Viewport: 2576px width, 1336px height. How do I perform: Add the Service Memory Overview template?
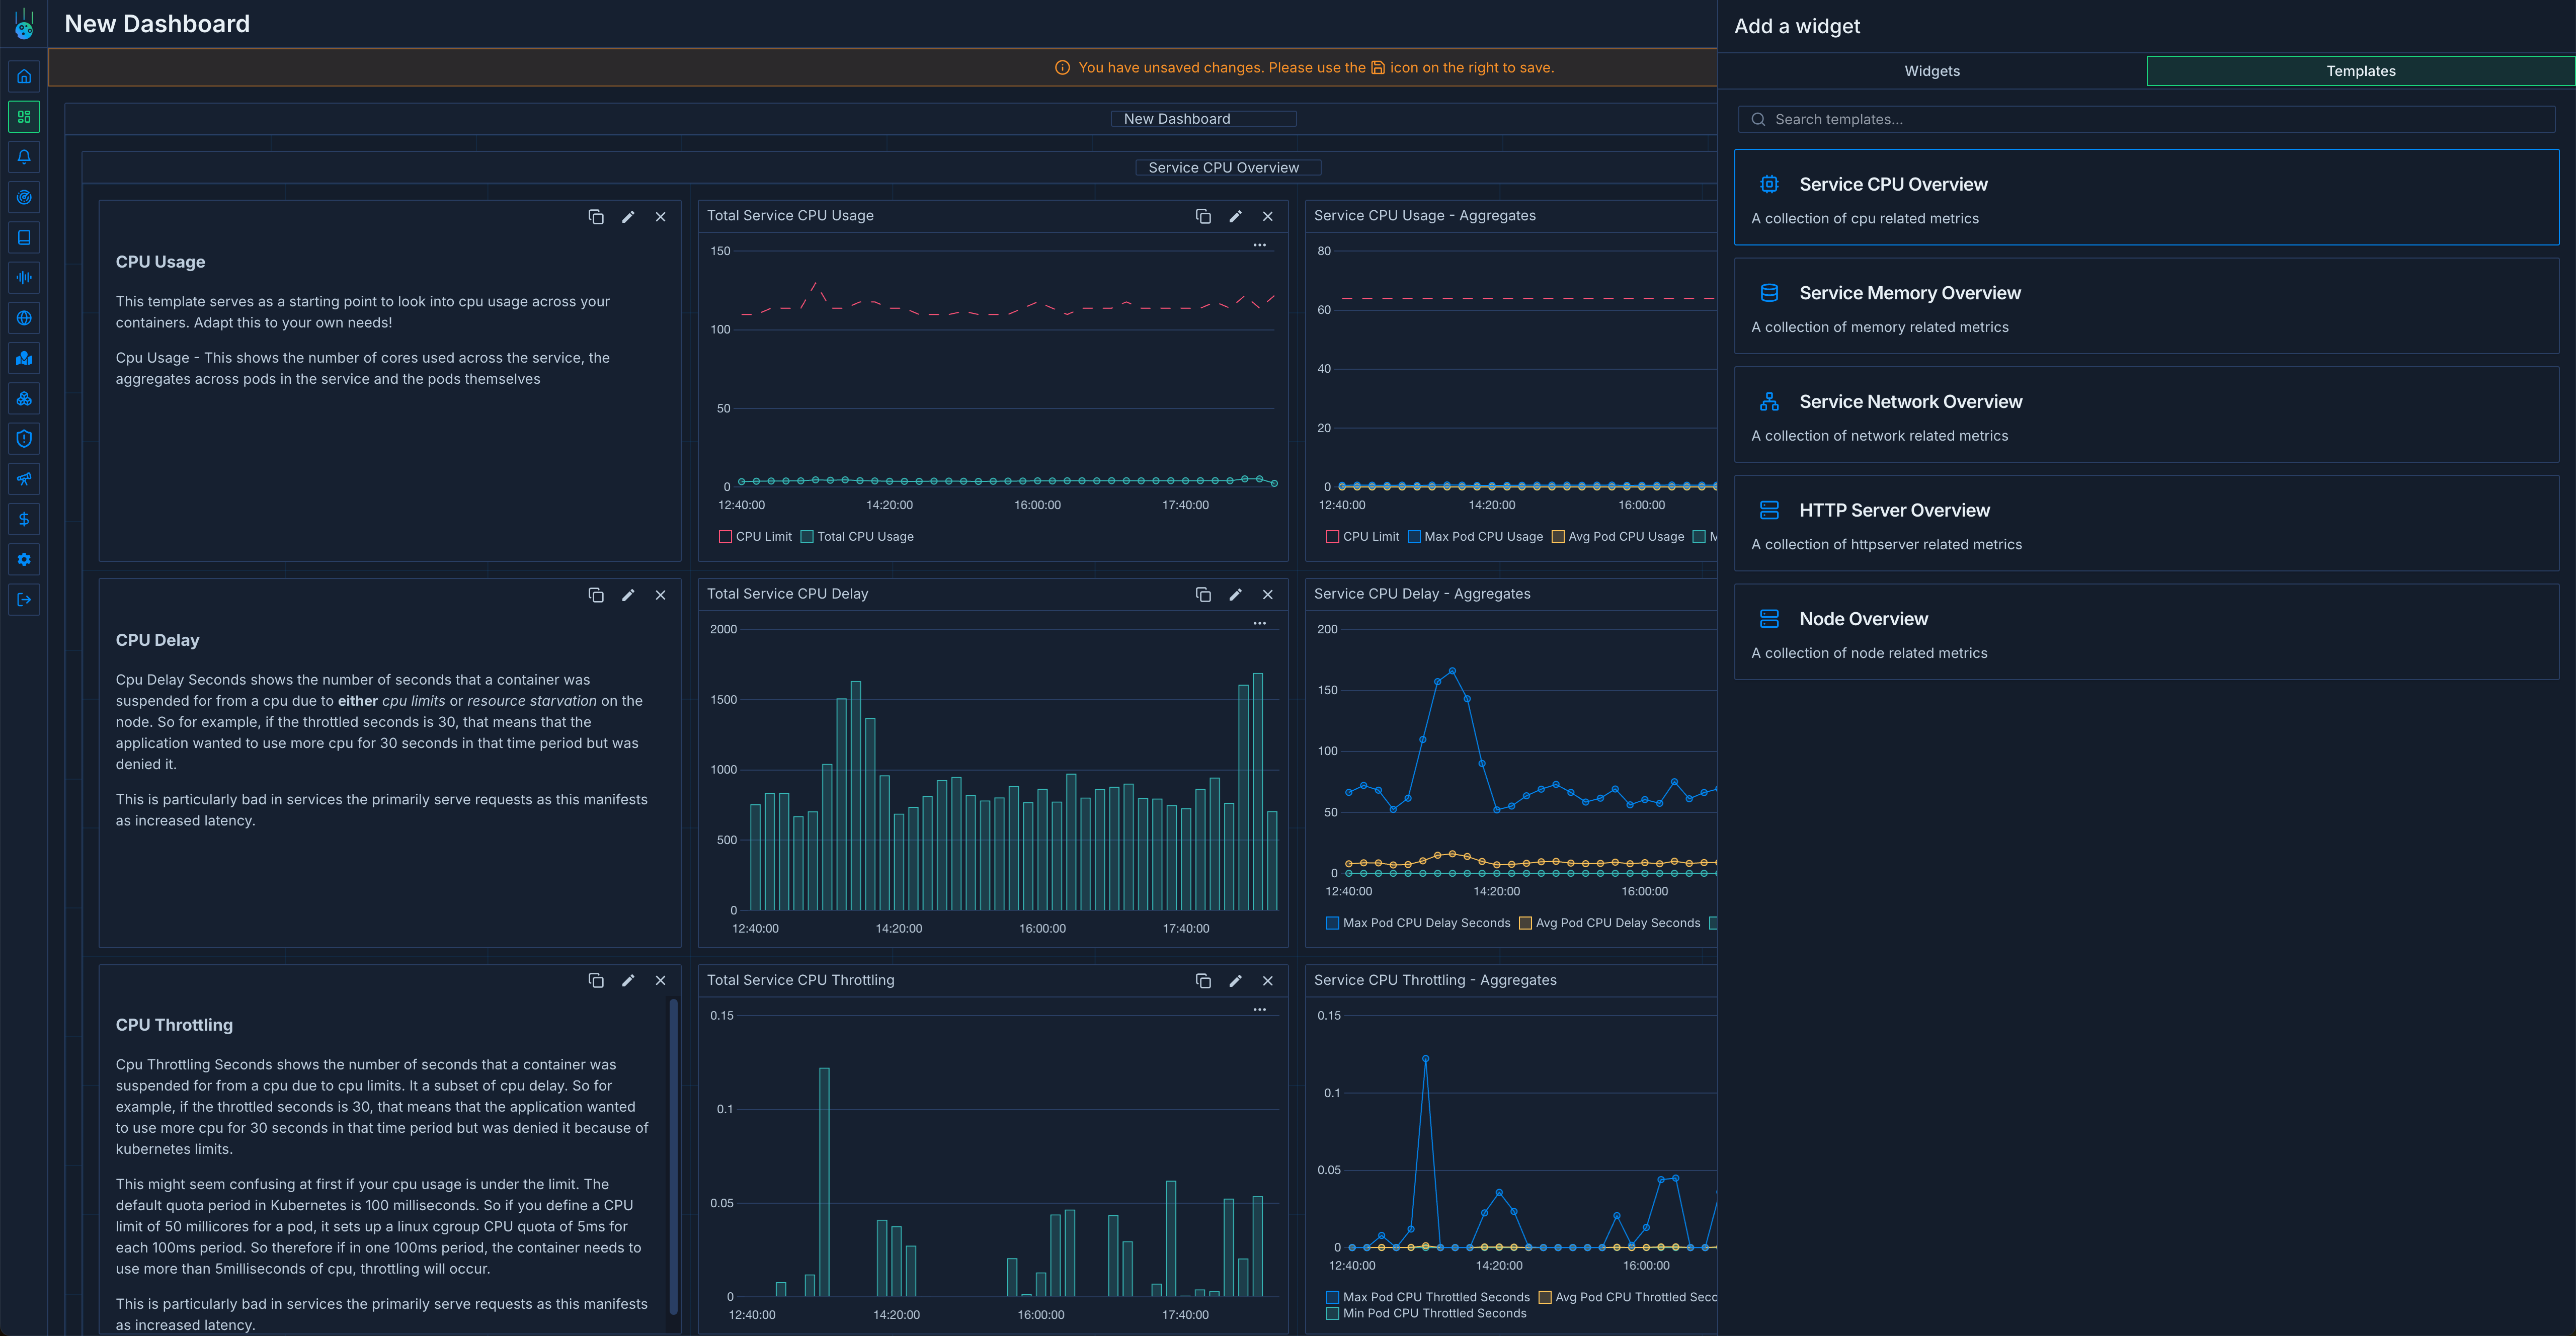pos(2146,306)
